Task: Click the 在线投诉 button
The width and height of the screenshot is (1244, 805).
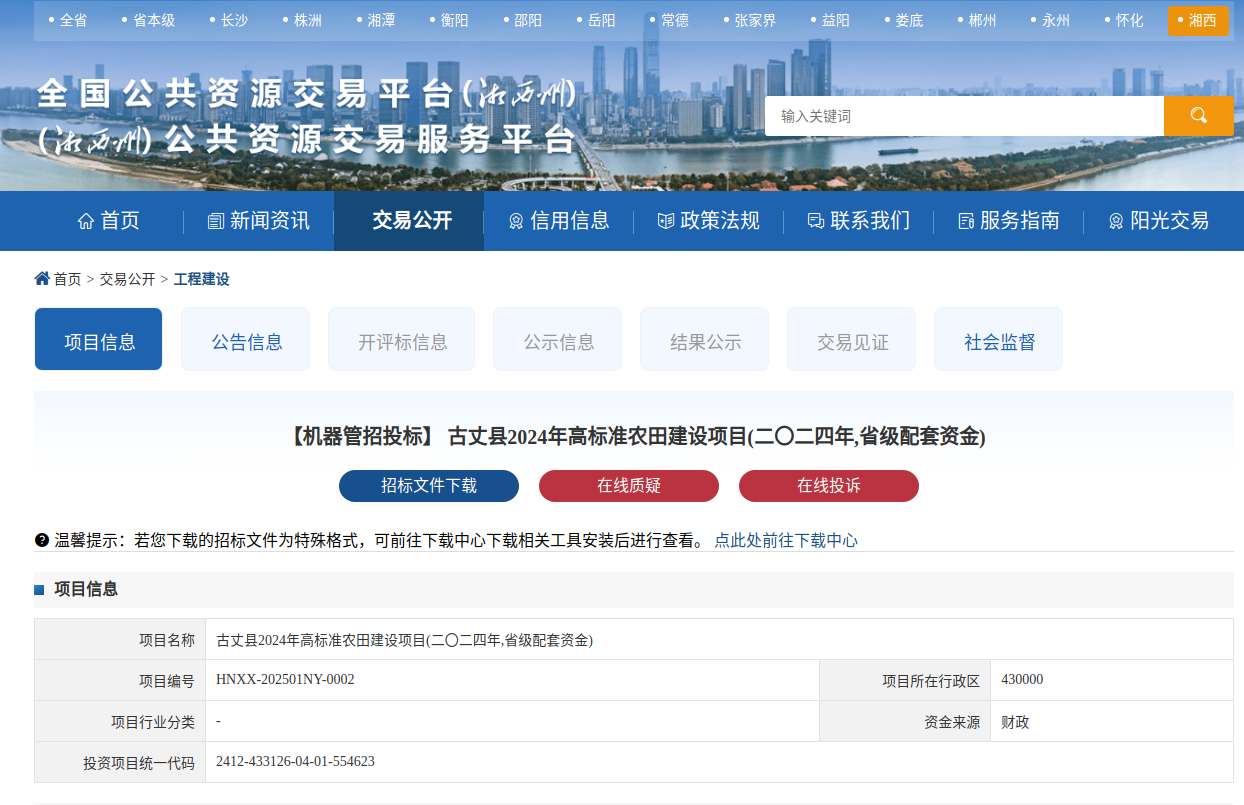Action: [829, 486]
